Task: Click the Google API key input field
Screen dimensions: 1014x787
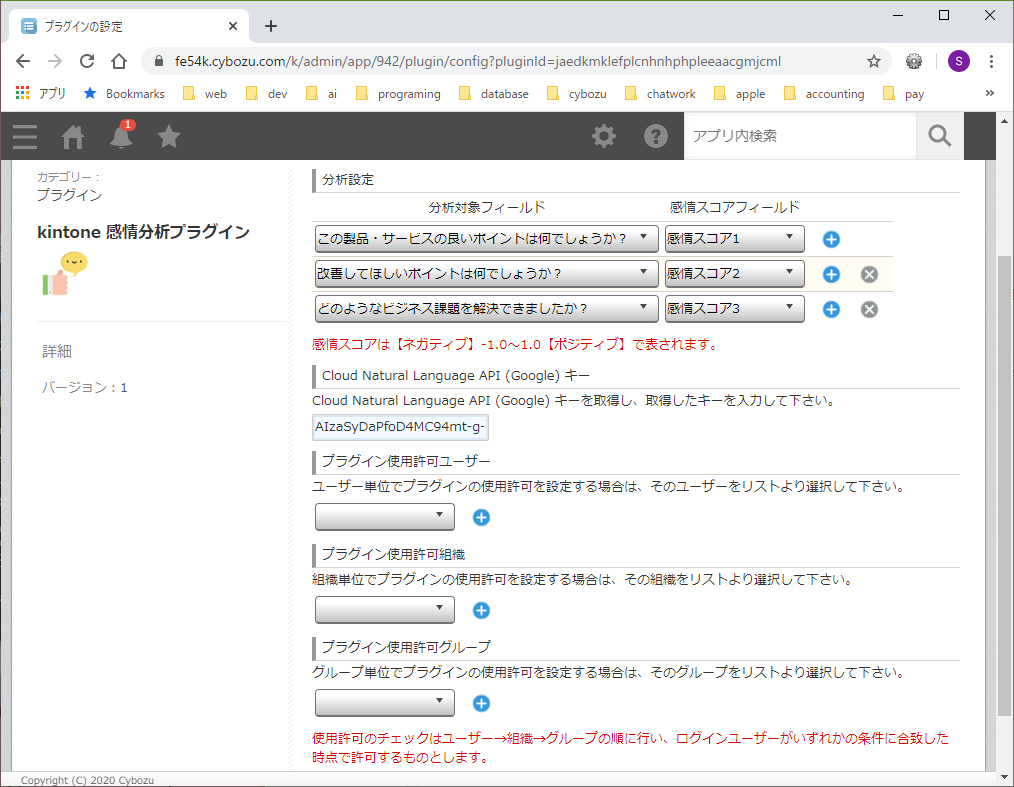Action: pyautogui.click(x=400, y=427)
